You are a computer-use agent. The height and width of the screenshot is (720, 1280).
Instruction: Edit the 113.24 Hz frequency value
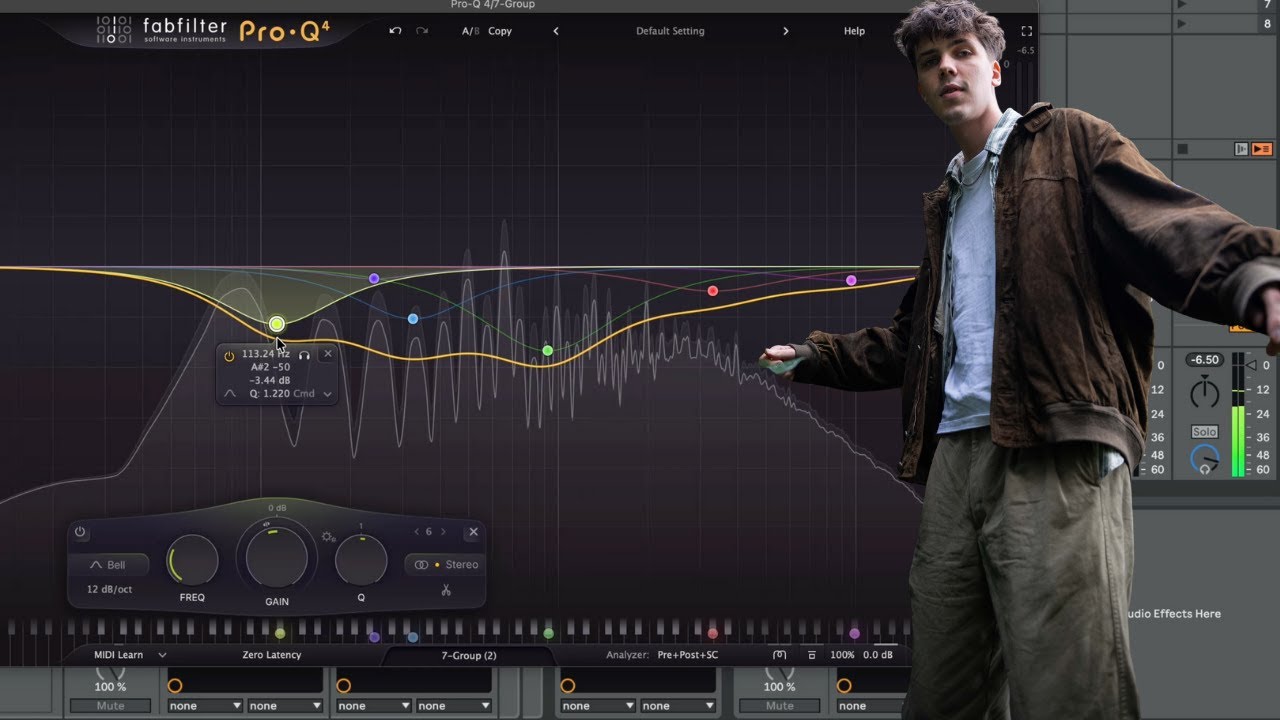[x=265, y=354]
